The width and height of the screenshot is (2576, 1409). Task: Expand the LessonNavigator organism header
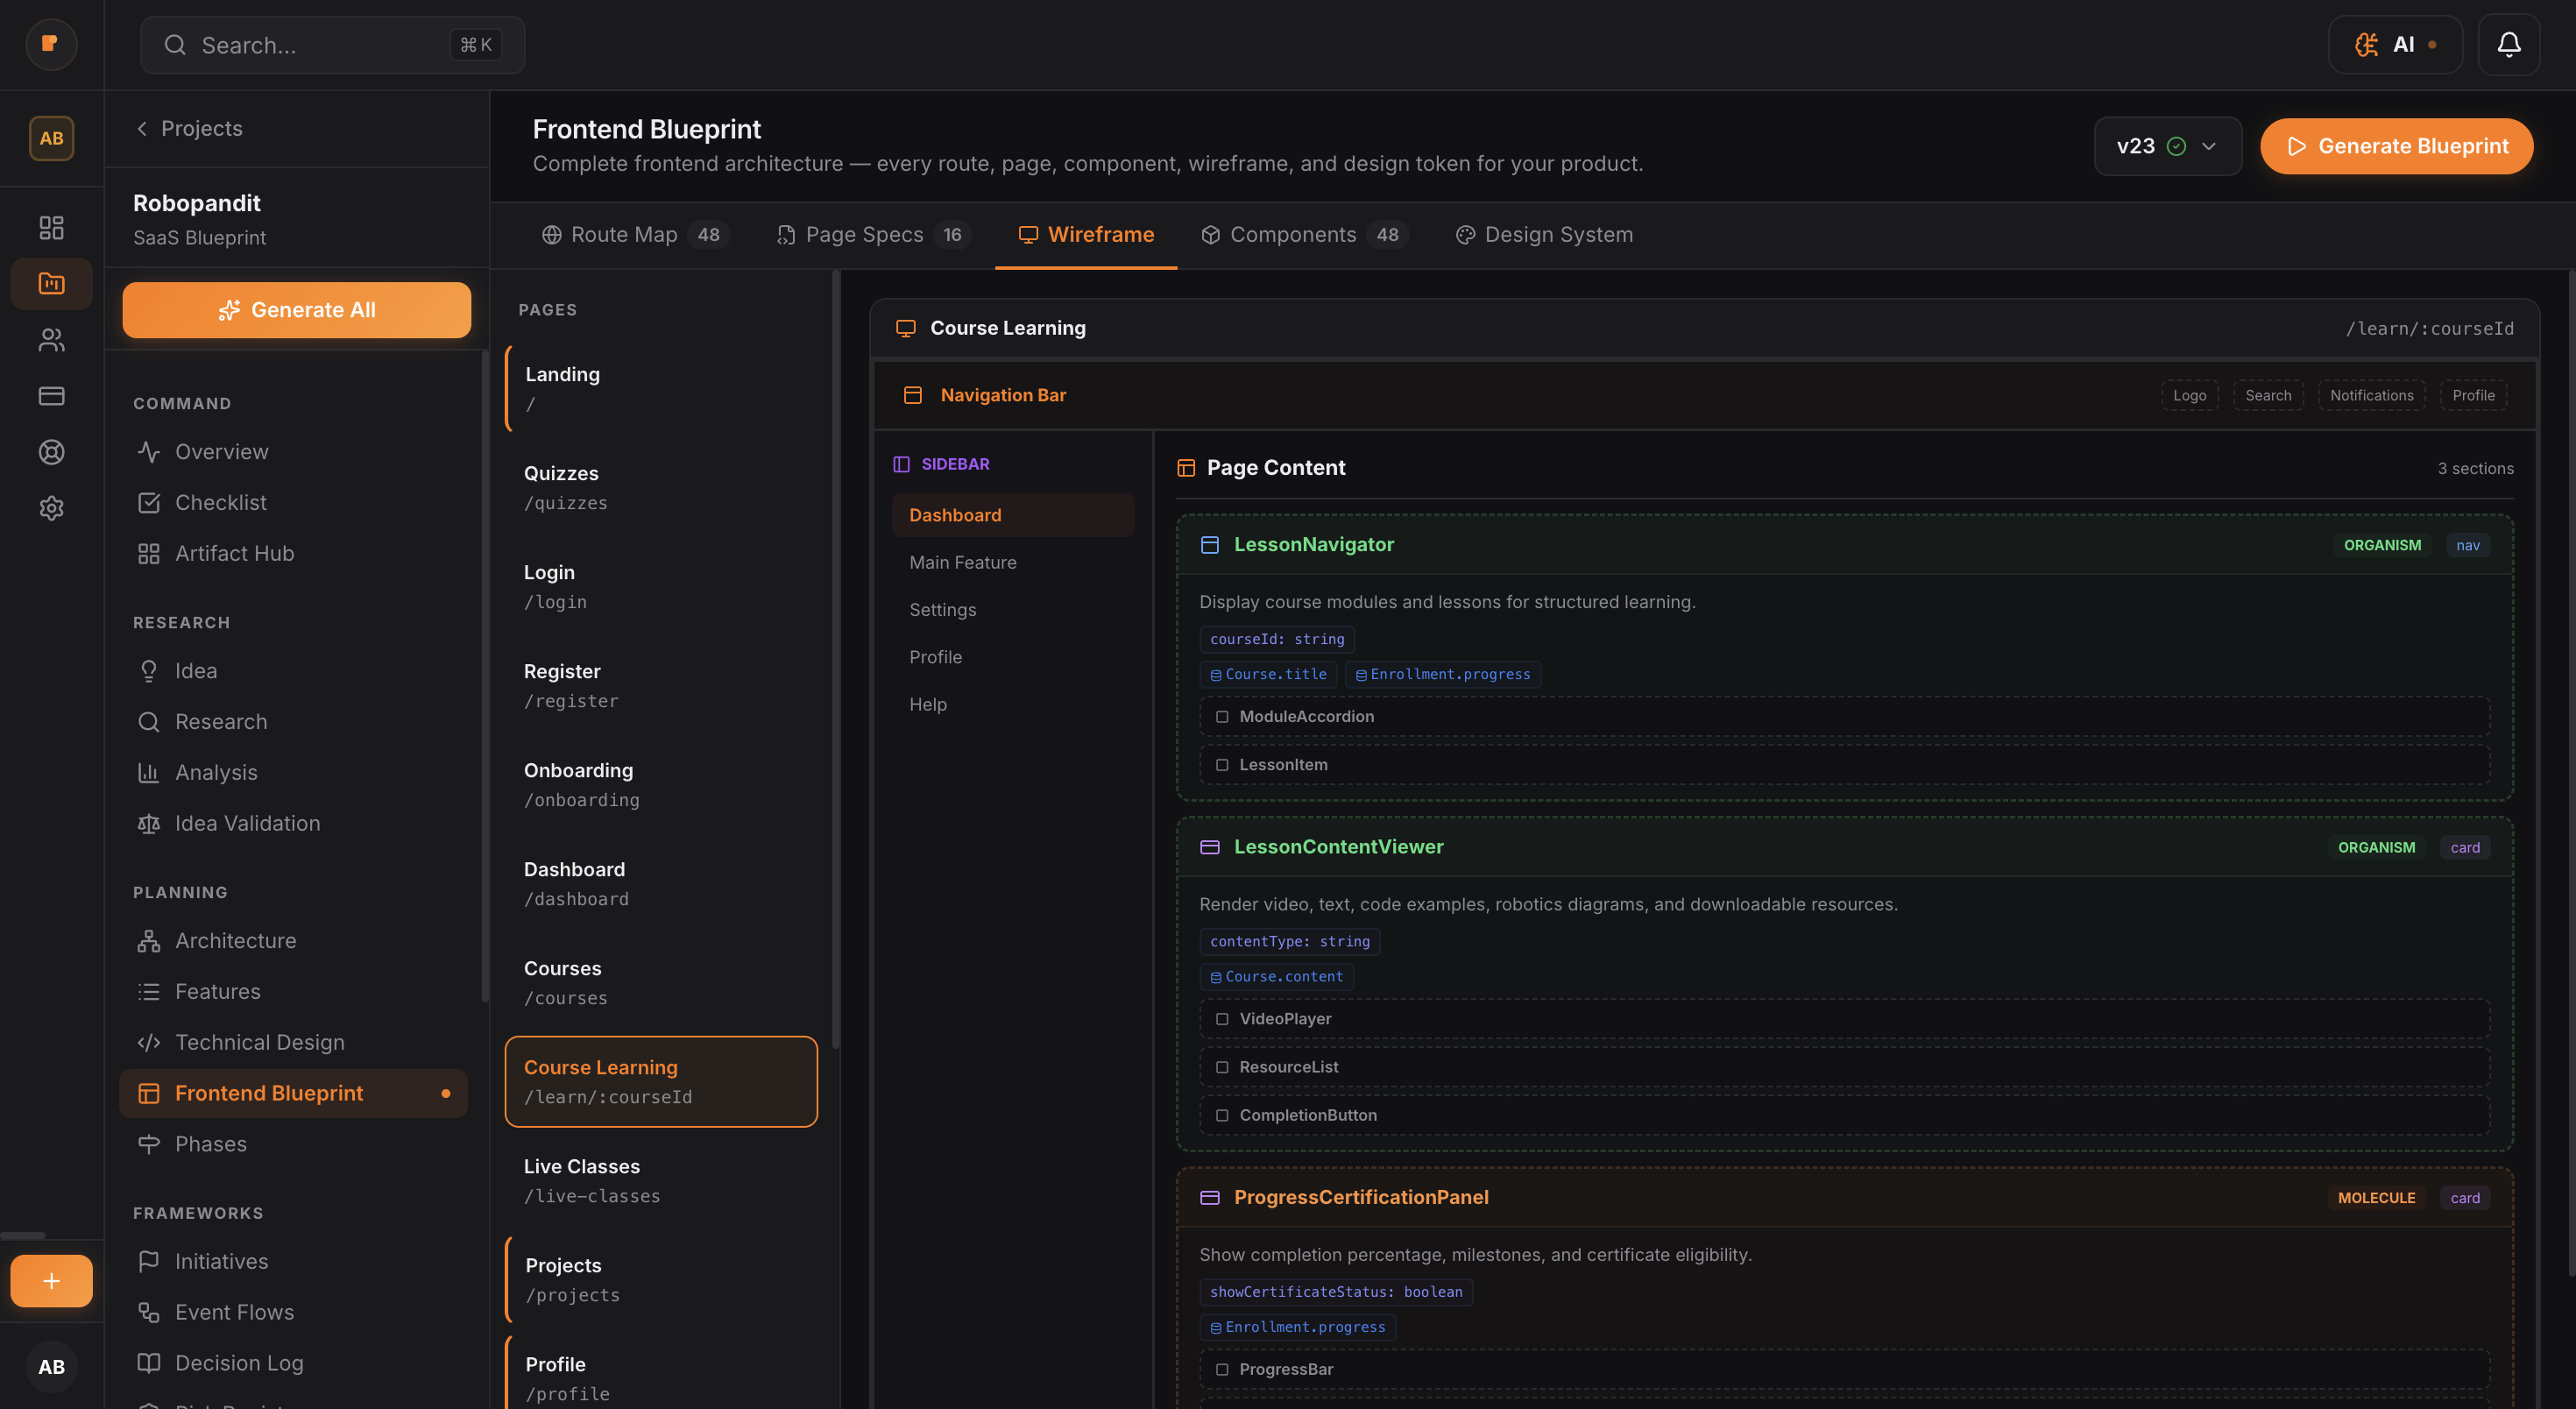pyautogui.click(x=1313, y=545)
